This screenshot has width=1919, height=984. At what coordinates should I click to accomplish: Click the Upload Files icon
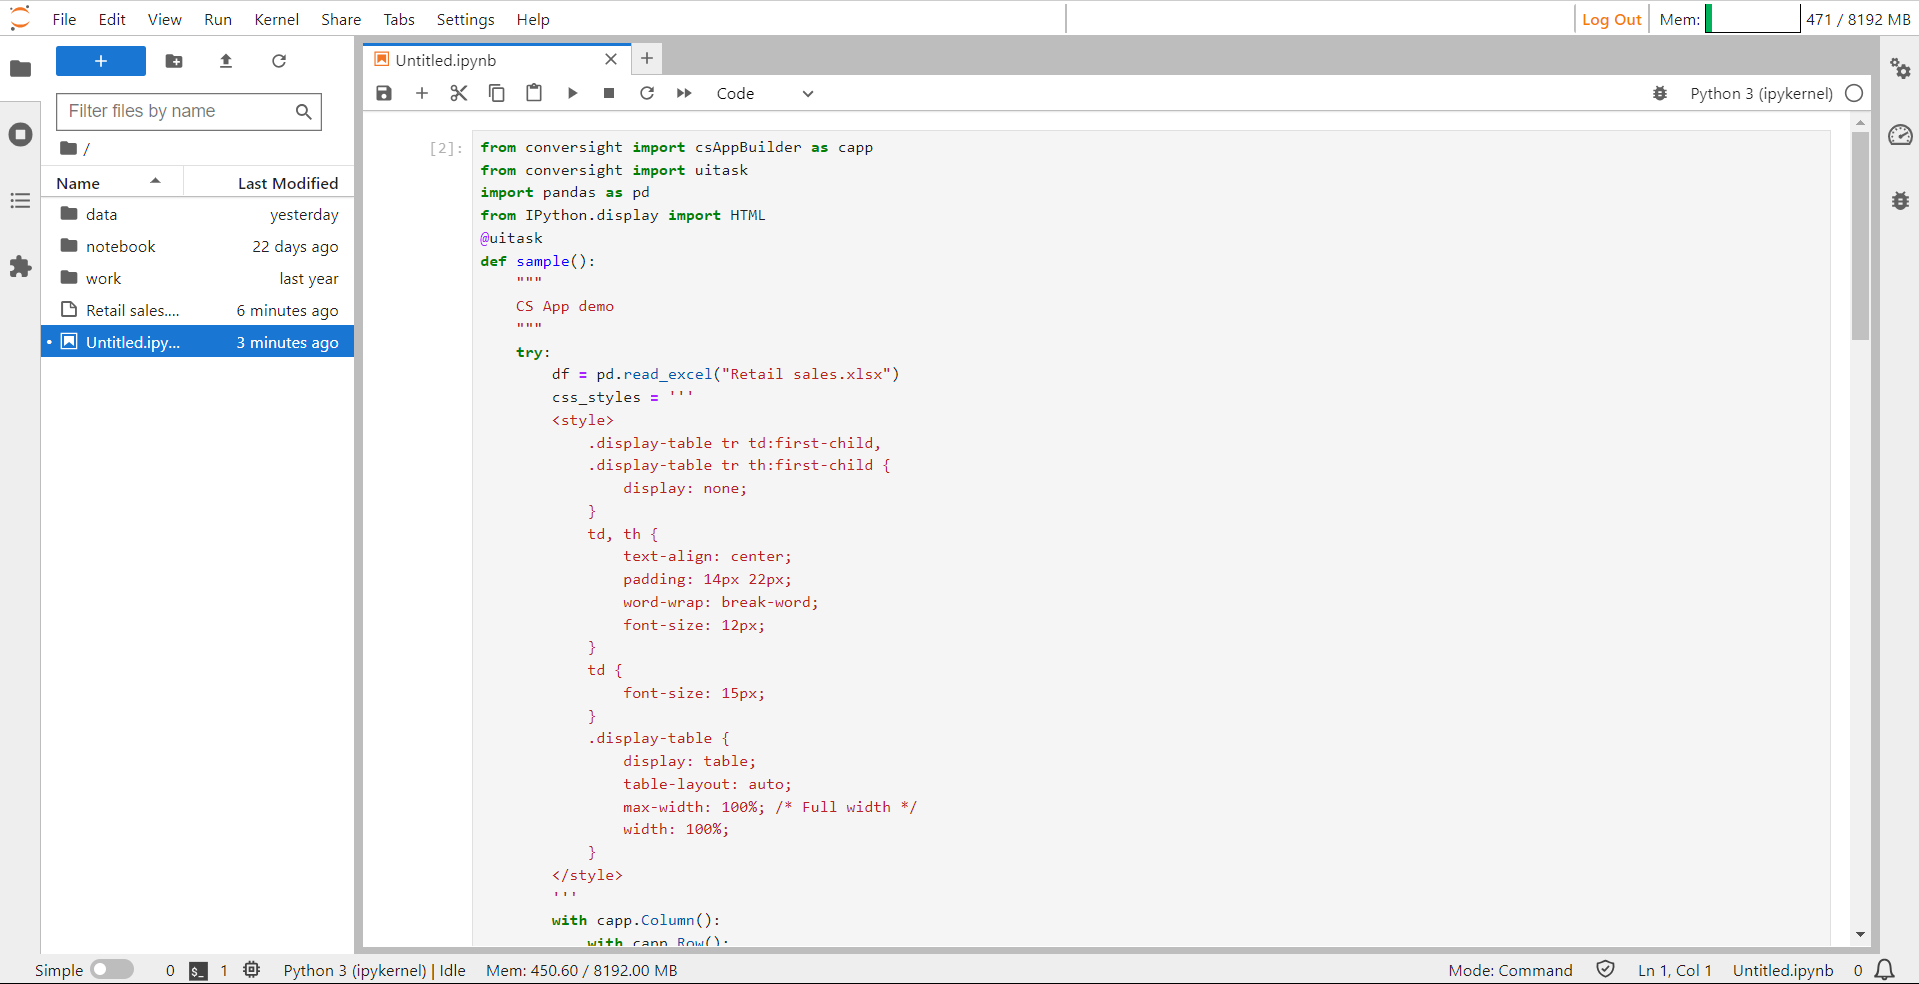pyautogui.click(x=226, y=61)
